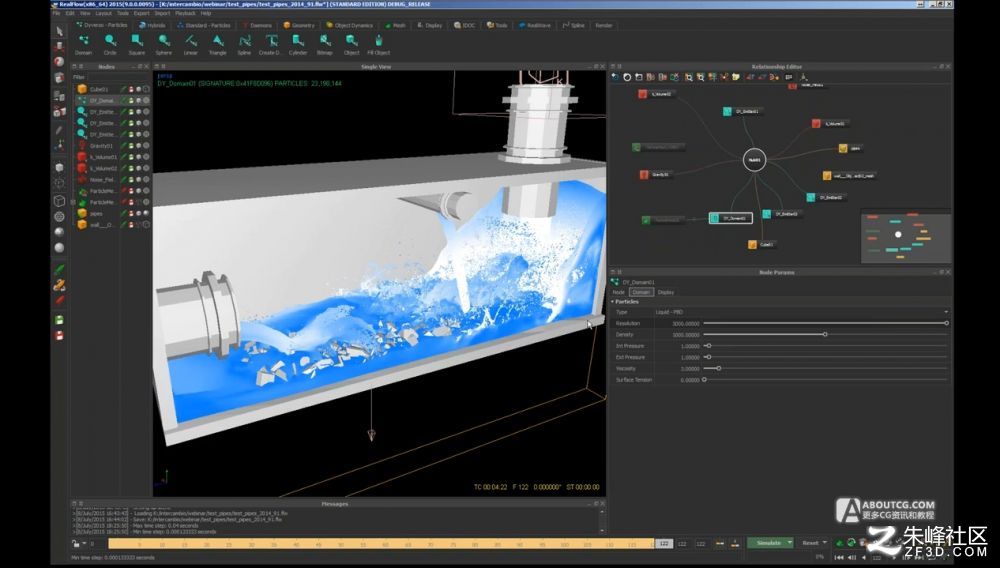Select the Gravity01 node in Relationship Editor
This screenshot has height=568, width=1000.
pyautogui.click(x=655, y=174)
